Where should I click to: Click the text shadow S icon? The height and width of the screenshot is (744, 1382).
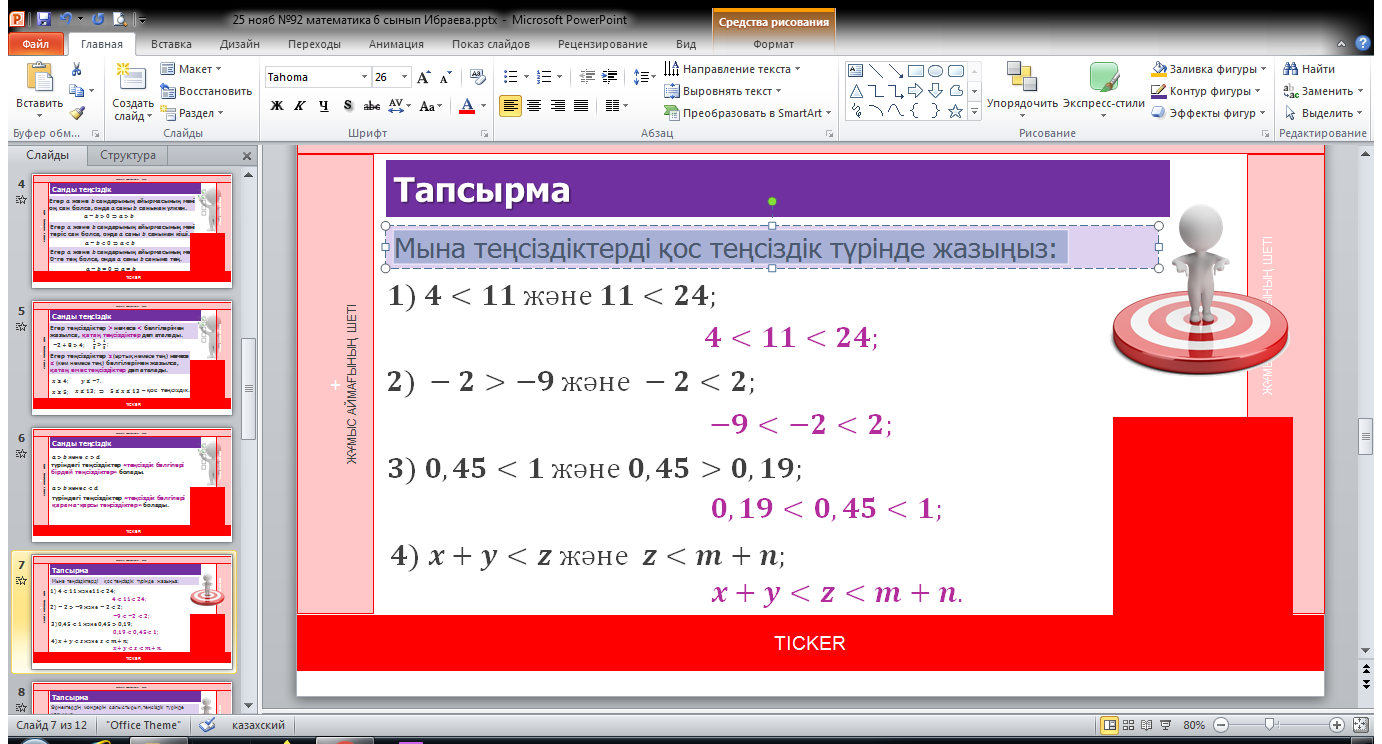(347, 105)
